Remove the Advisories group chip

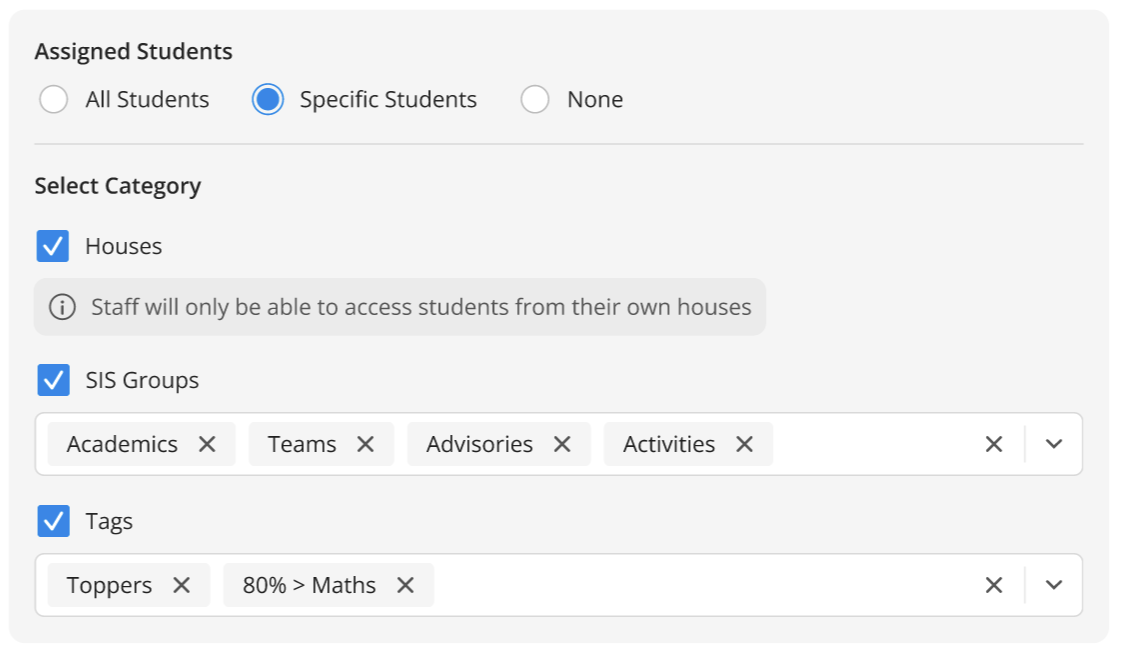[x=562, y=443]
